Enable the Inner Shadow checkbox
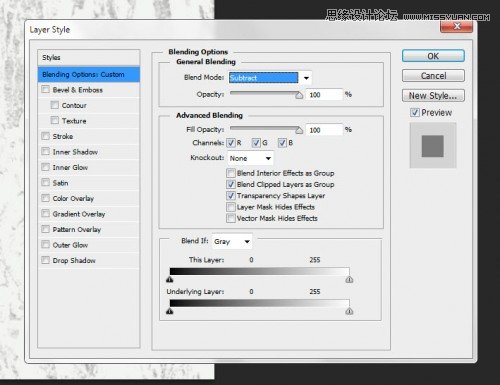This screenshot has width=500, height=385. click(45, 152)
